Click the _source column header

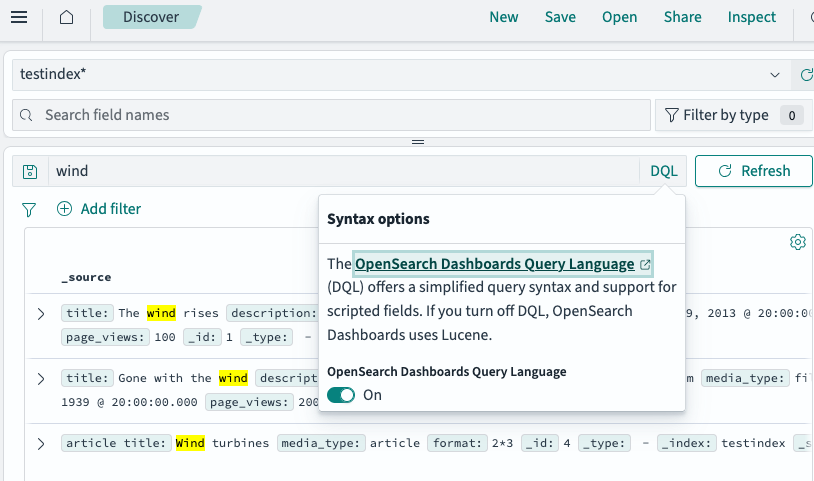tap(86, 278)
